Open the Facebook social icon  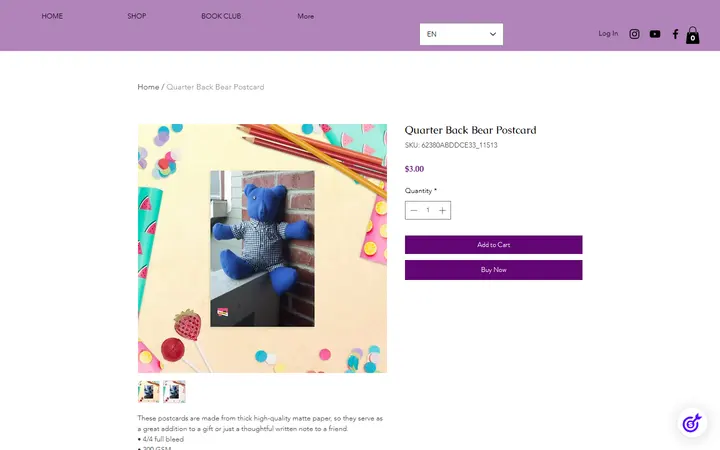(675, 34)
